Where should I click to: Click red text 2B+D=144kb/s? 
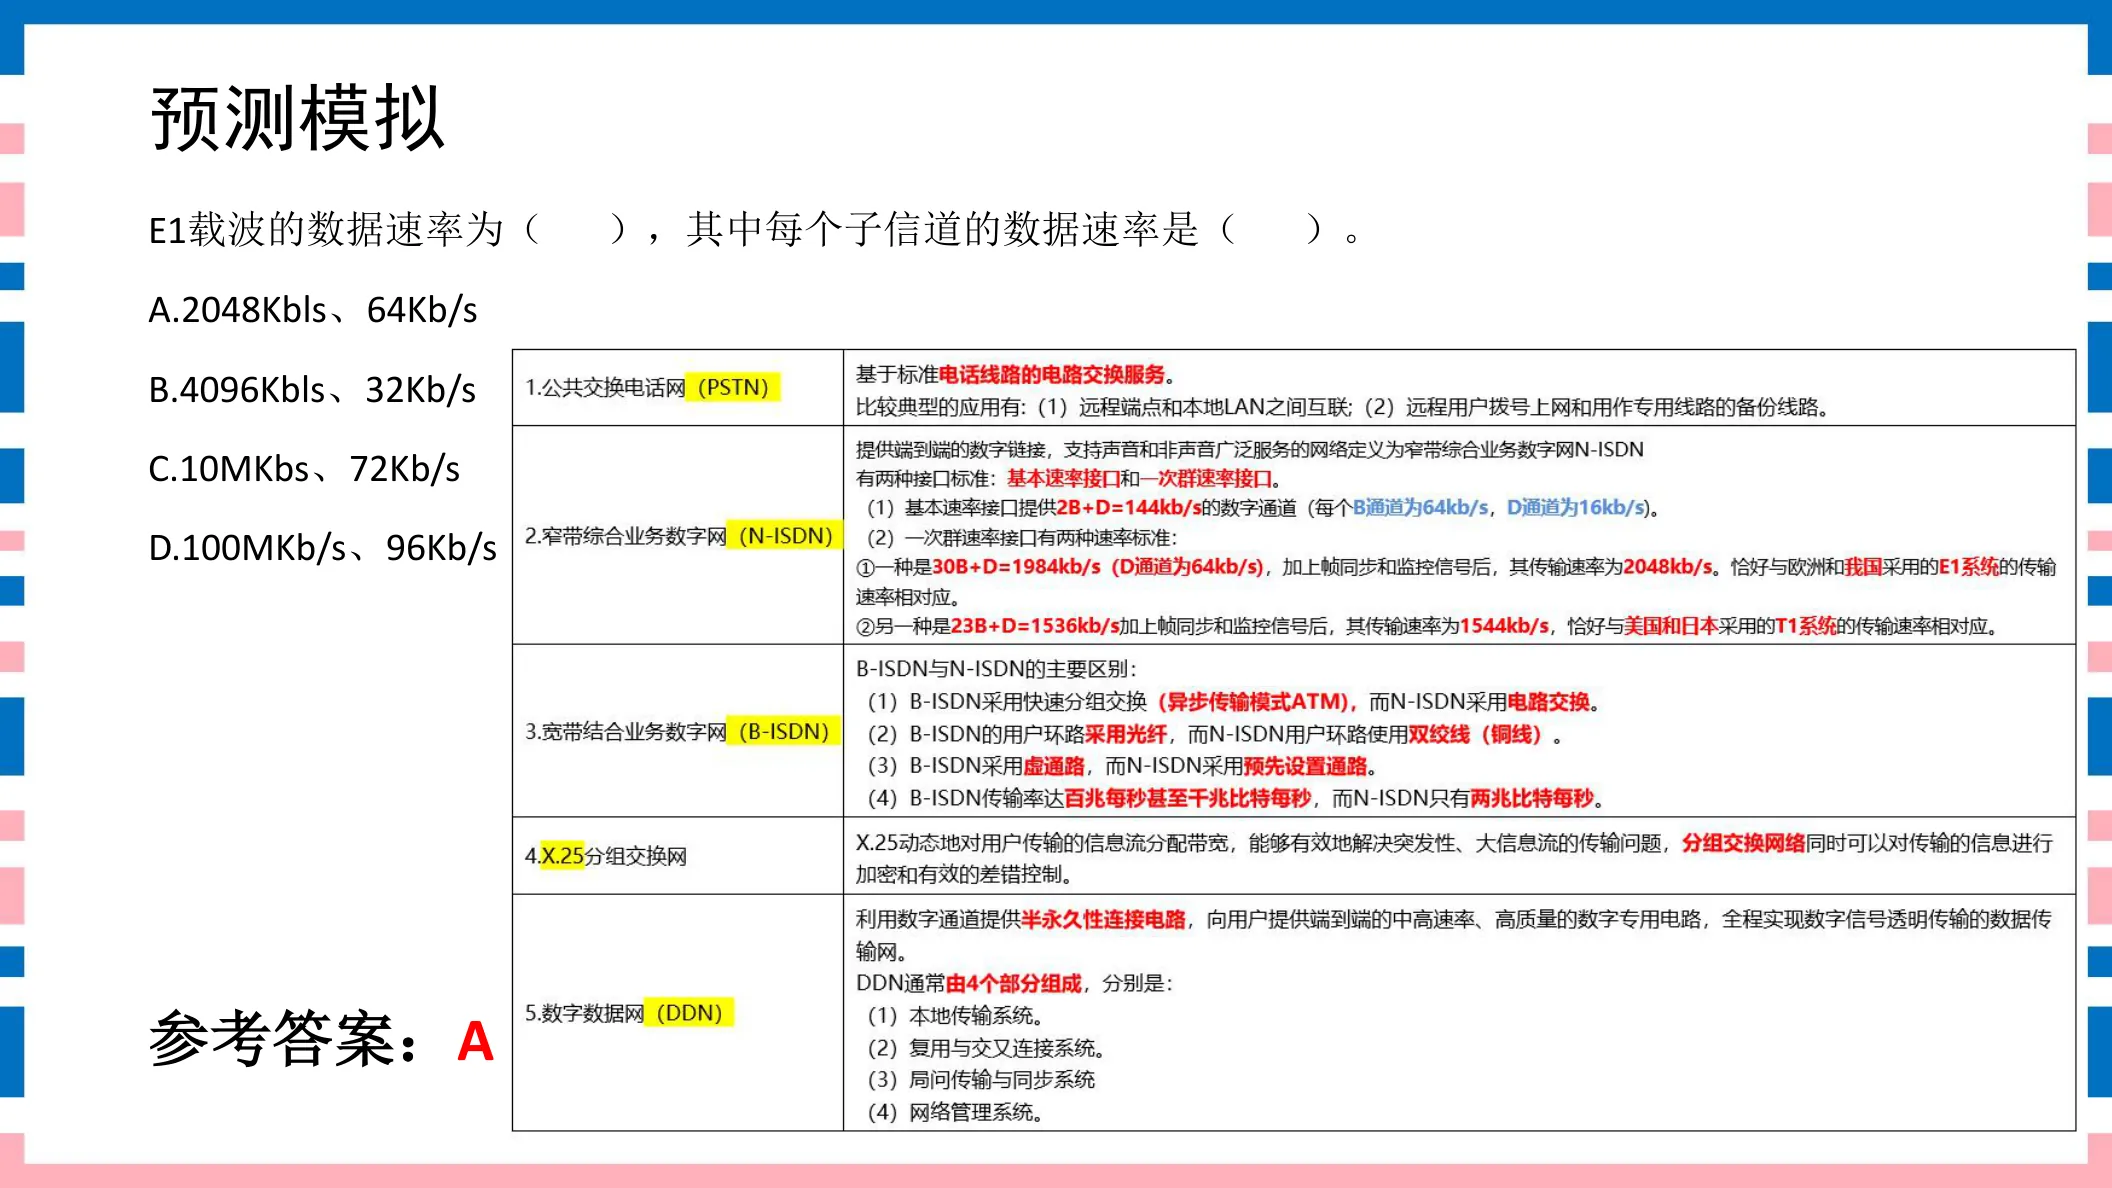point(1129,508)
